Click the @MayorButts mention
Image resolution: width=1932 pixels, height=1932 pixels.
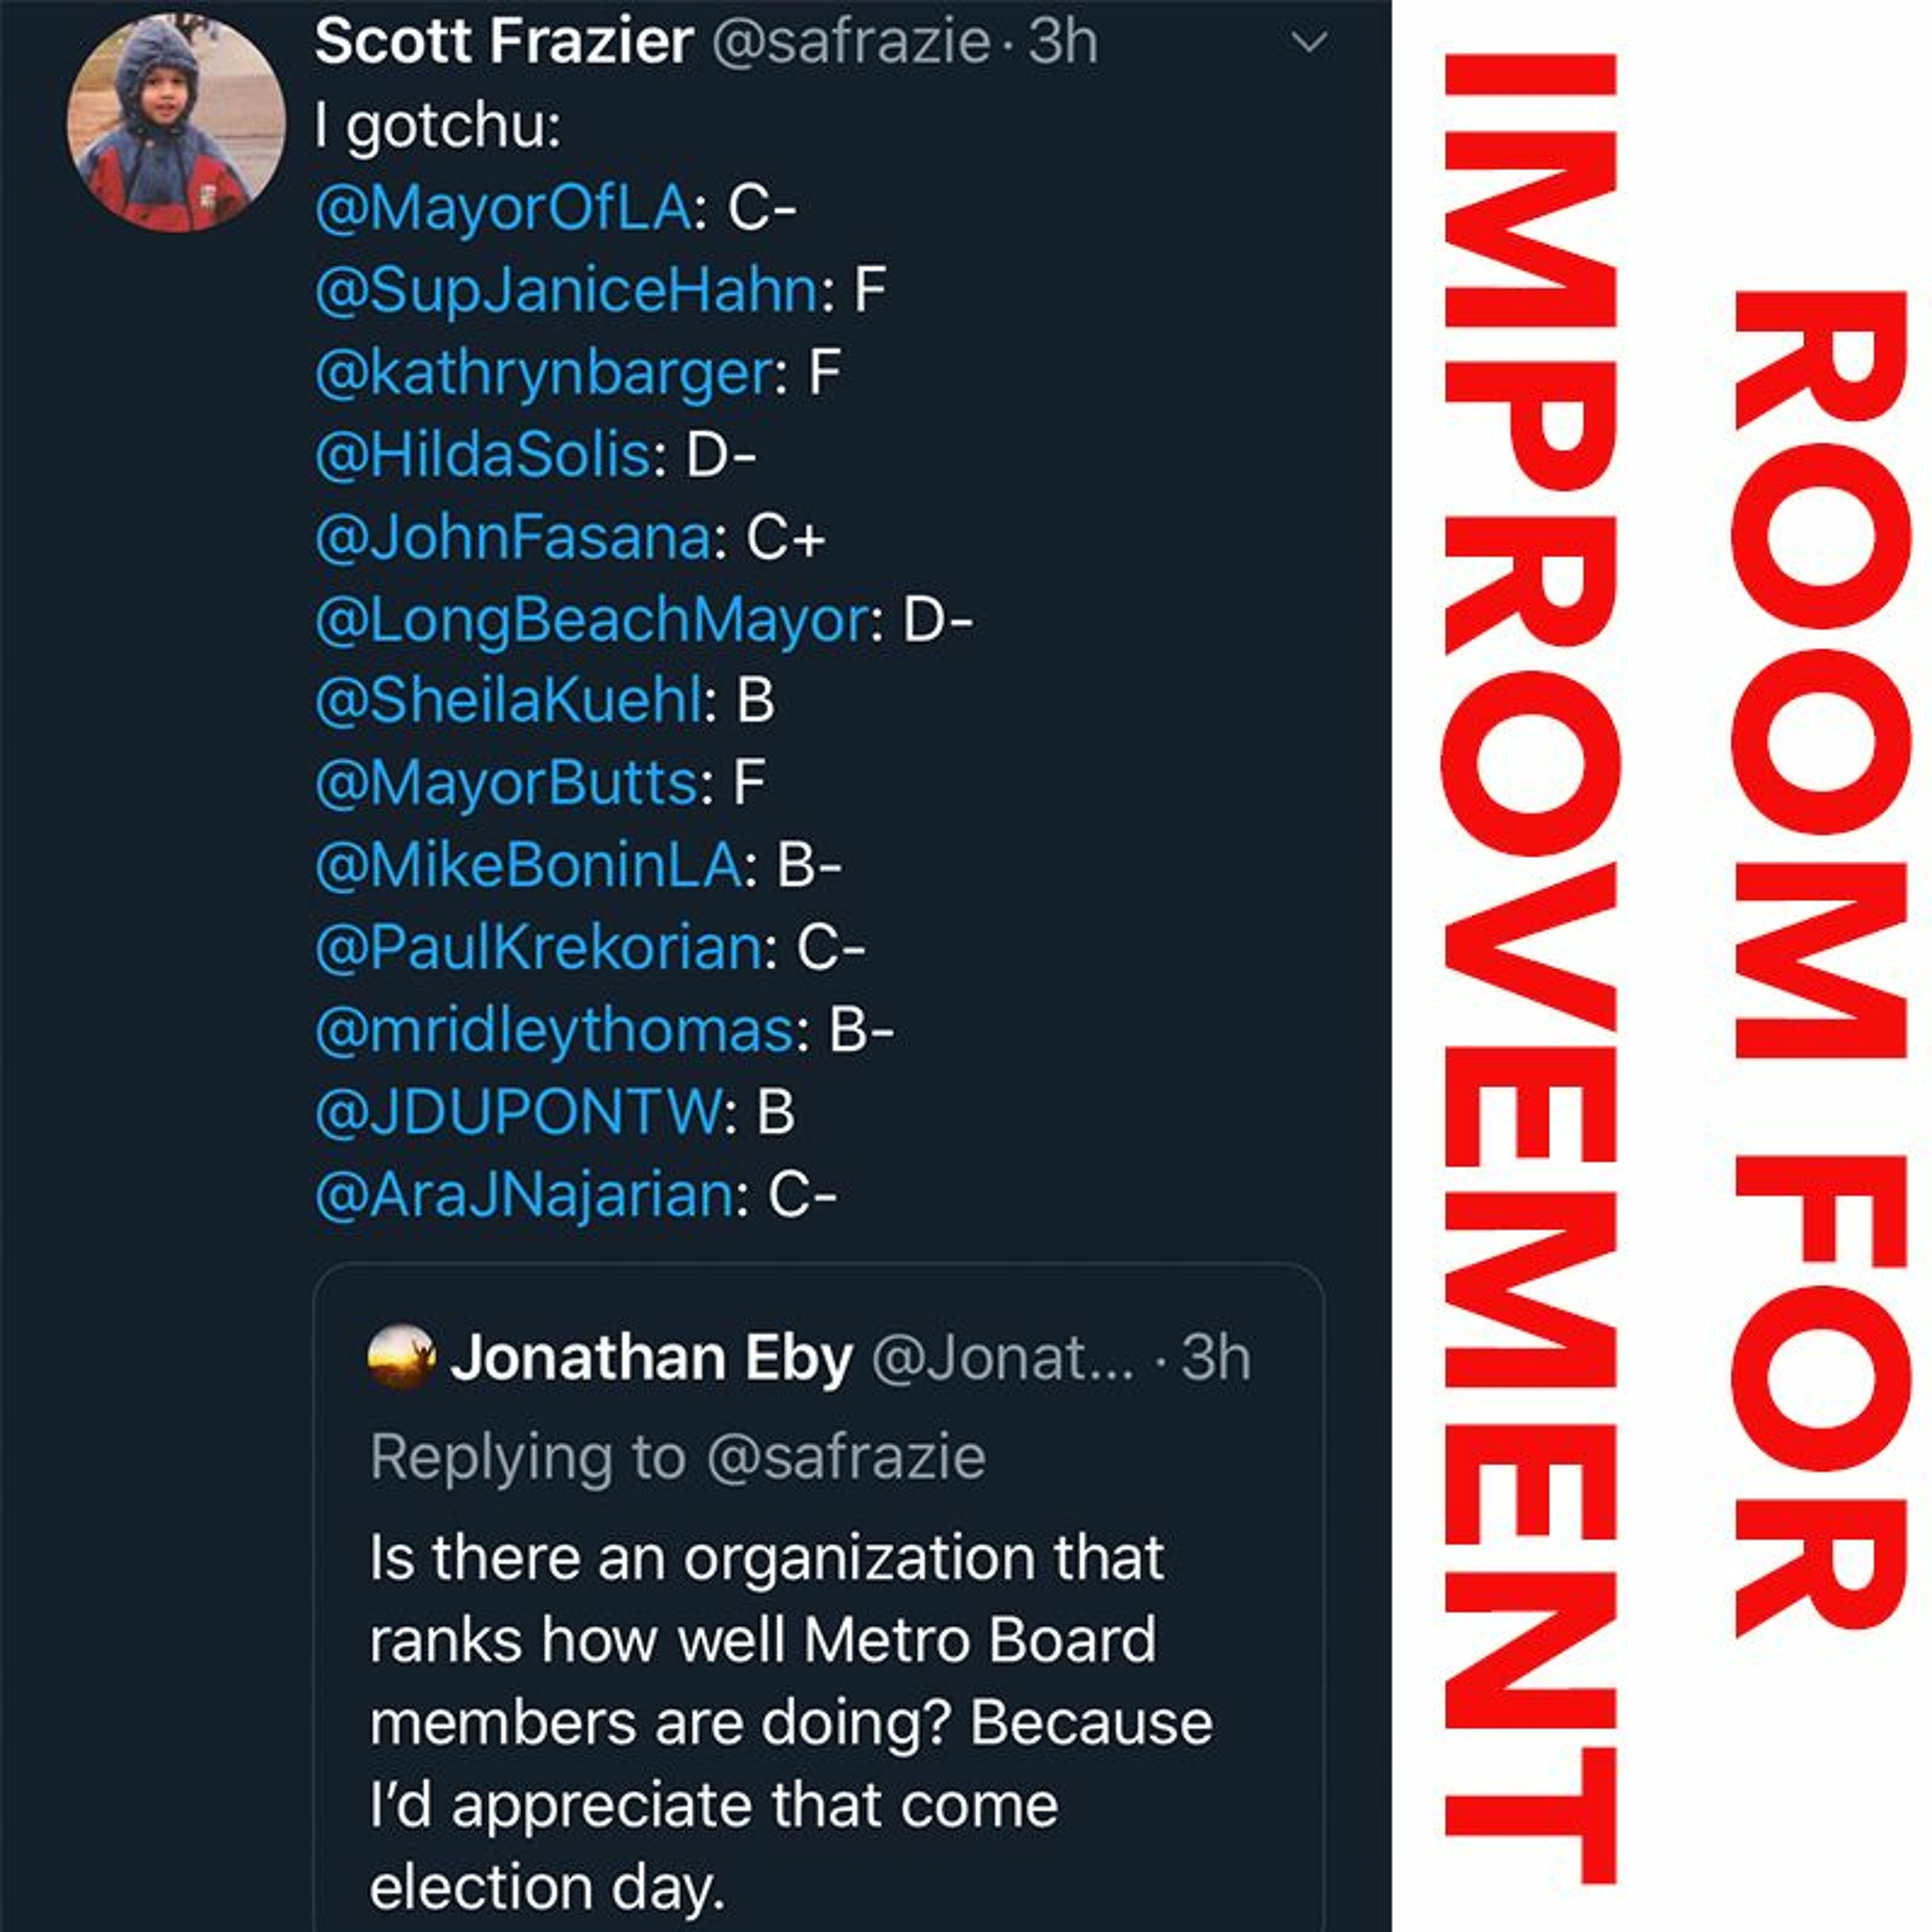click(506, 782)
